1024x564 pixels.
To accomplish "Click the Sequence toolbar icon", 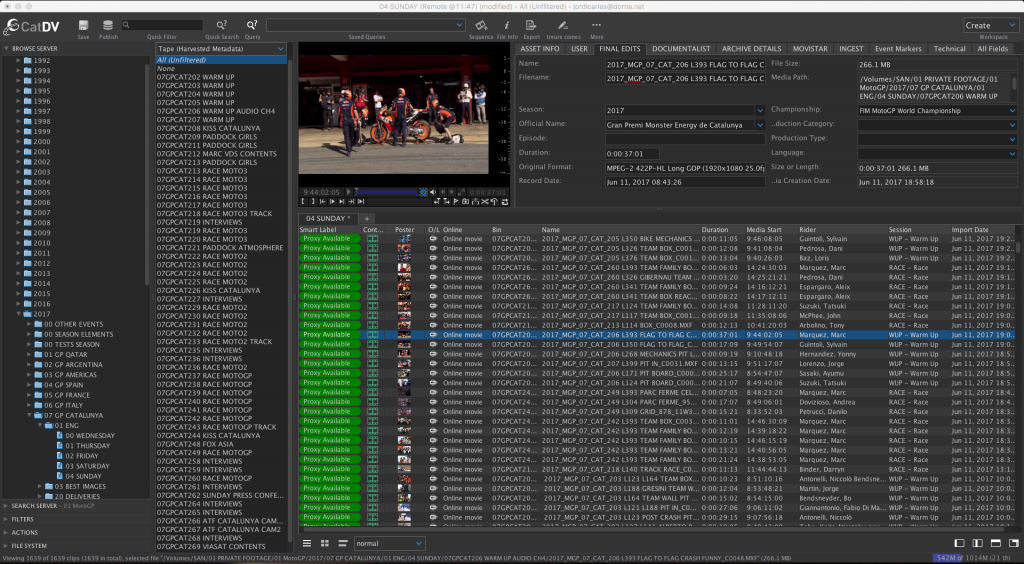I will pos(481,25).
